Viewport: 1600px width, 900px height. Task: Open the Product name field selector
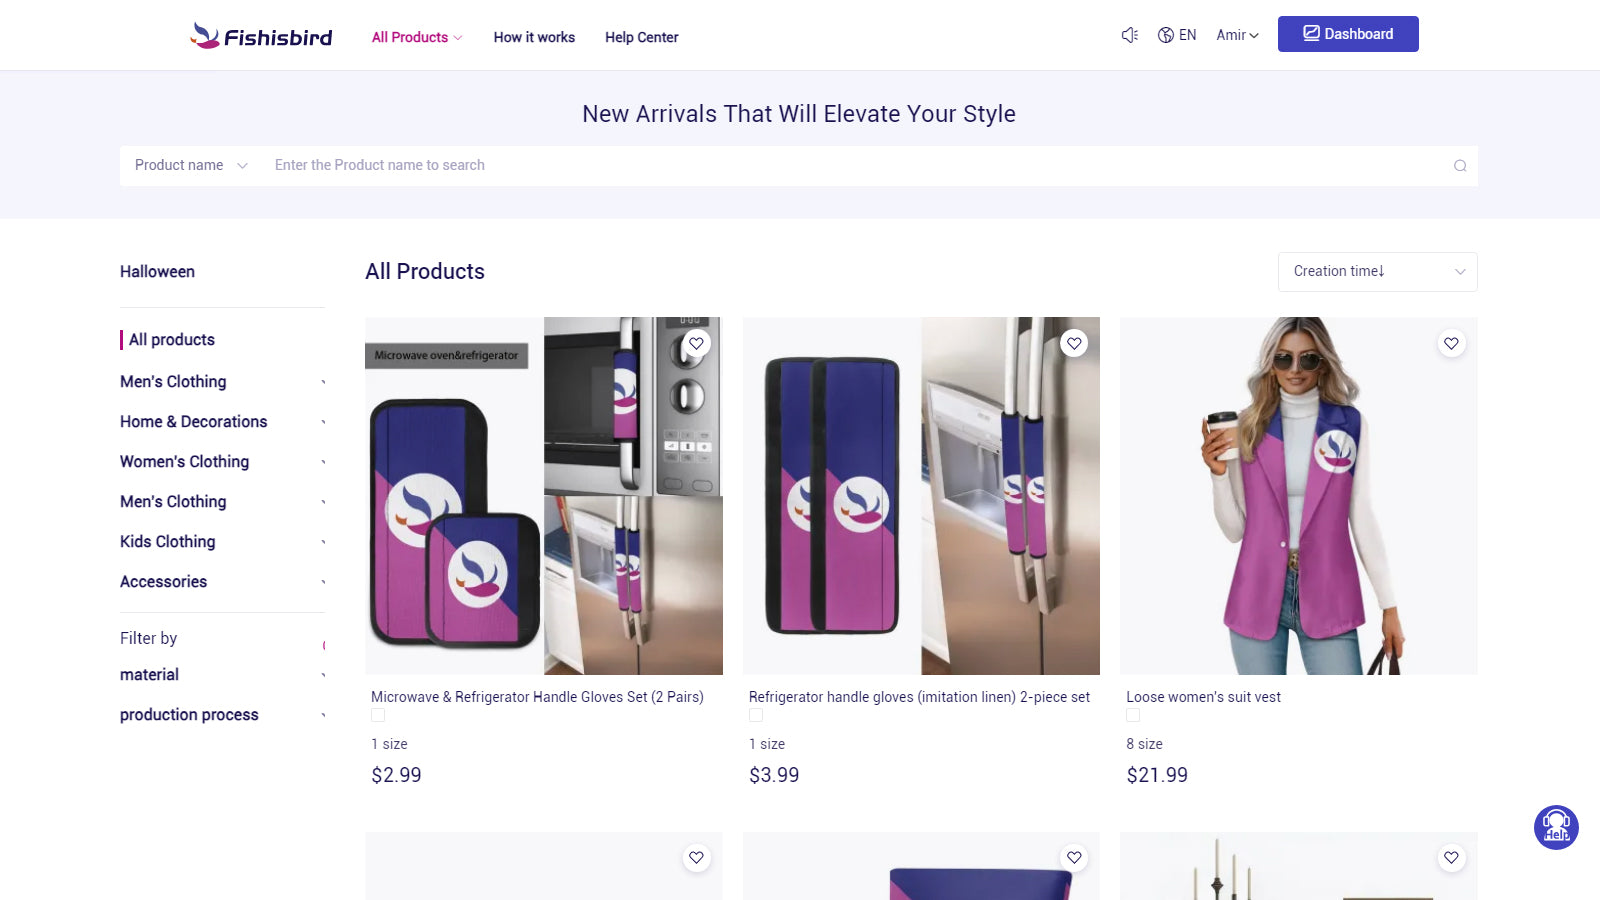coord(190,165)
